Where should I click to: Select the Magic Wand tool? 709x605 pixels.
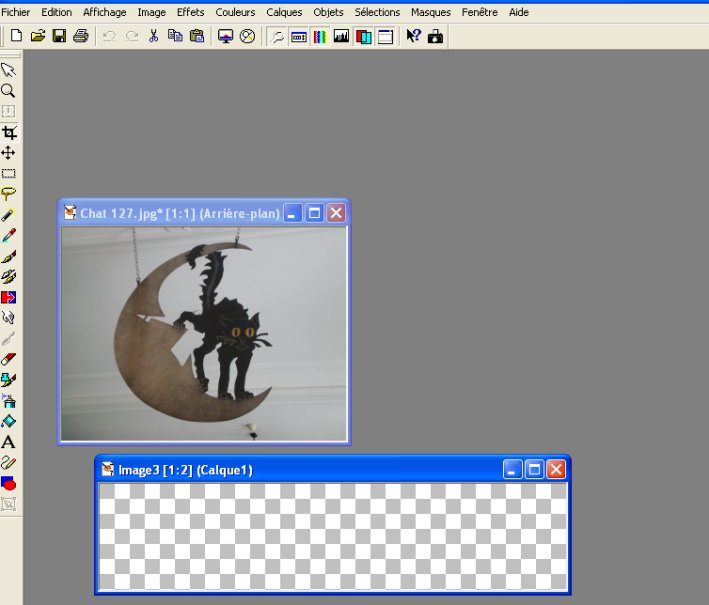9,215
